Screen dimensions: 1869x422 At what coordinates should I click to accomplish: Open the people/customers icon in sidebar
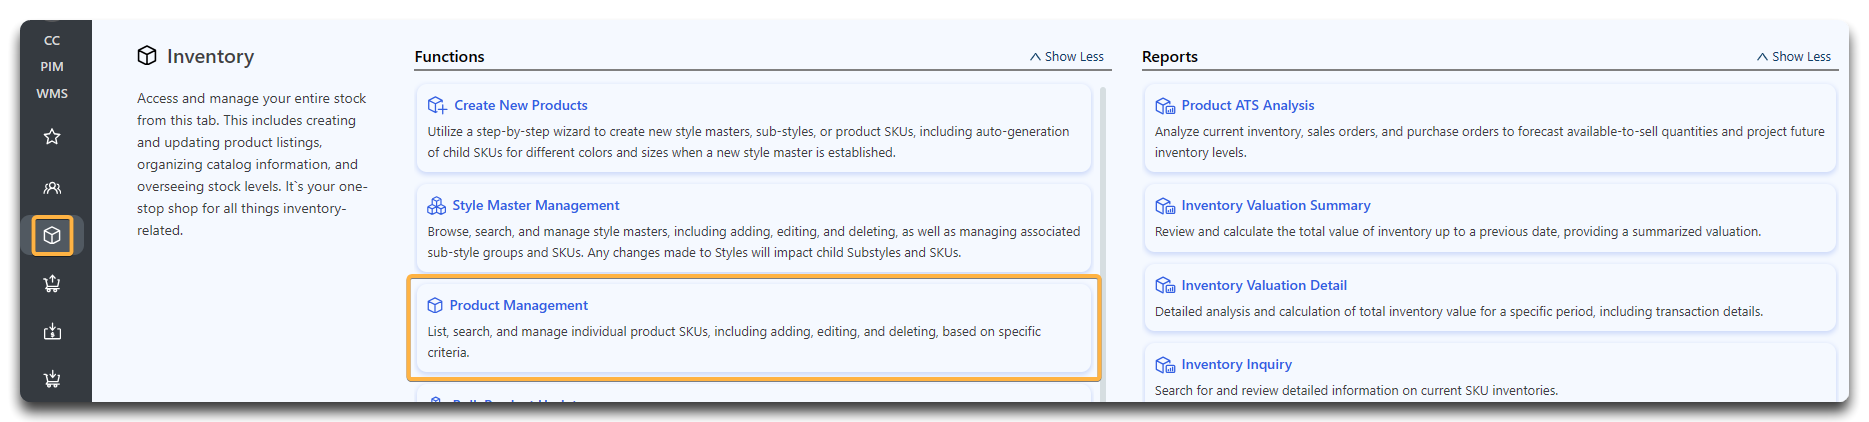click(x=52, y=188)
